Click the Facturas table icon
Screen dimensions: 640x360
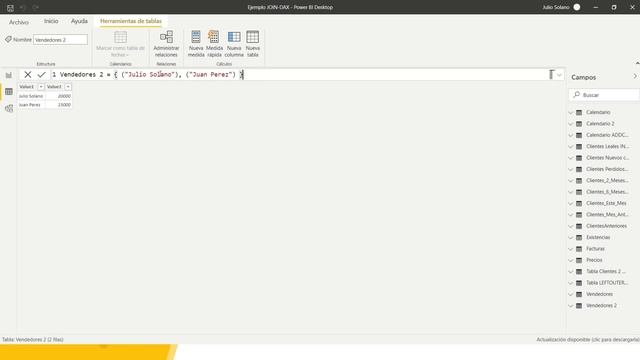pyautogui.click(x=579, y=249)
